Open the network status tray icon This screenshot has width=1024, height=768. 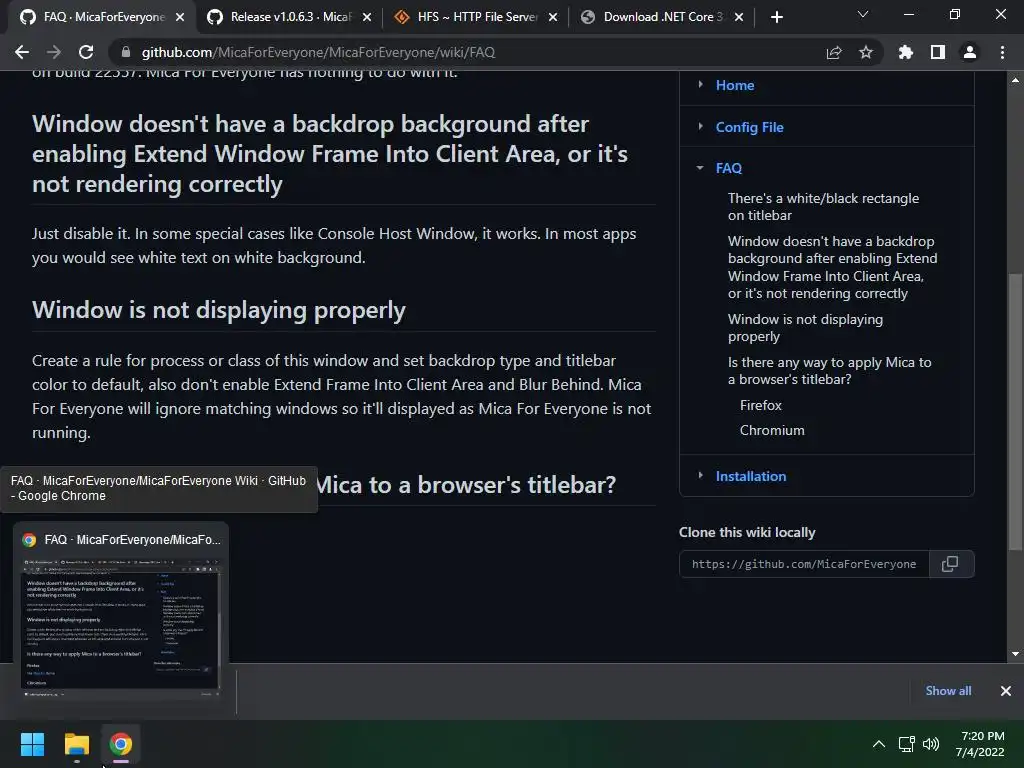pyautogui.click(x=906, y=744)
